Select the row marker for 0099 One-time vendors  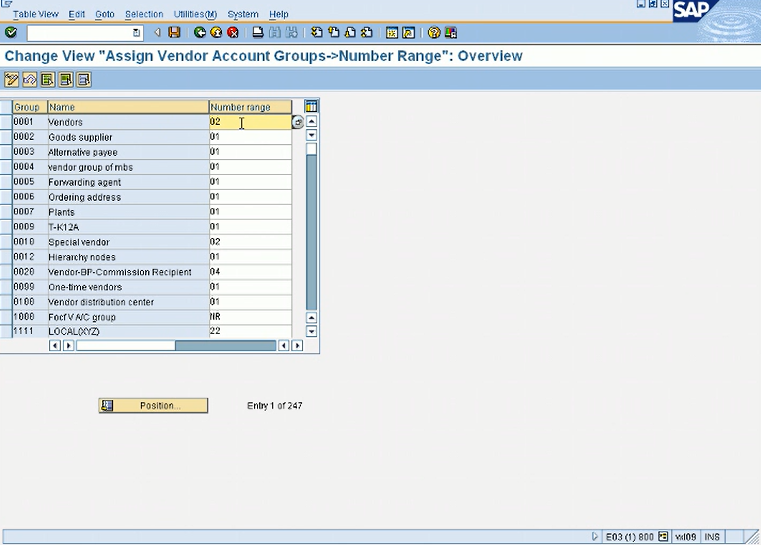(x=6, y=287)
